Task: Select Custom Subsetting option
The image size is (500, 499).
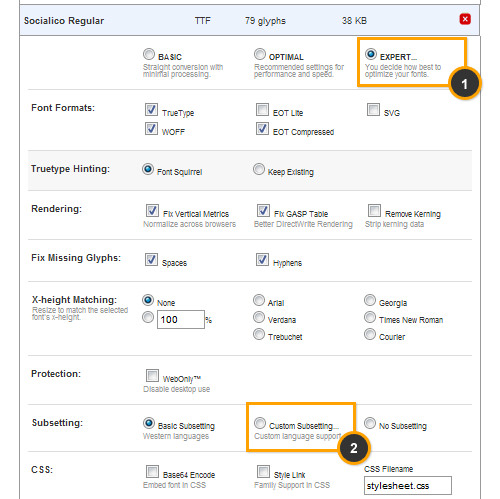Action: tap(260, 423)
